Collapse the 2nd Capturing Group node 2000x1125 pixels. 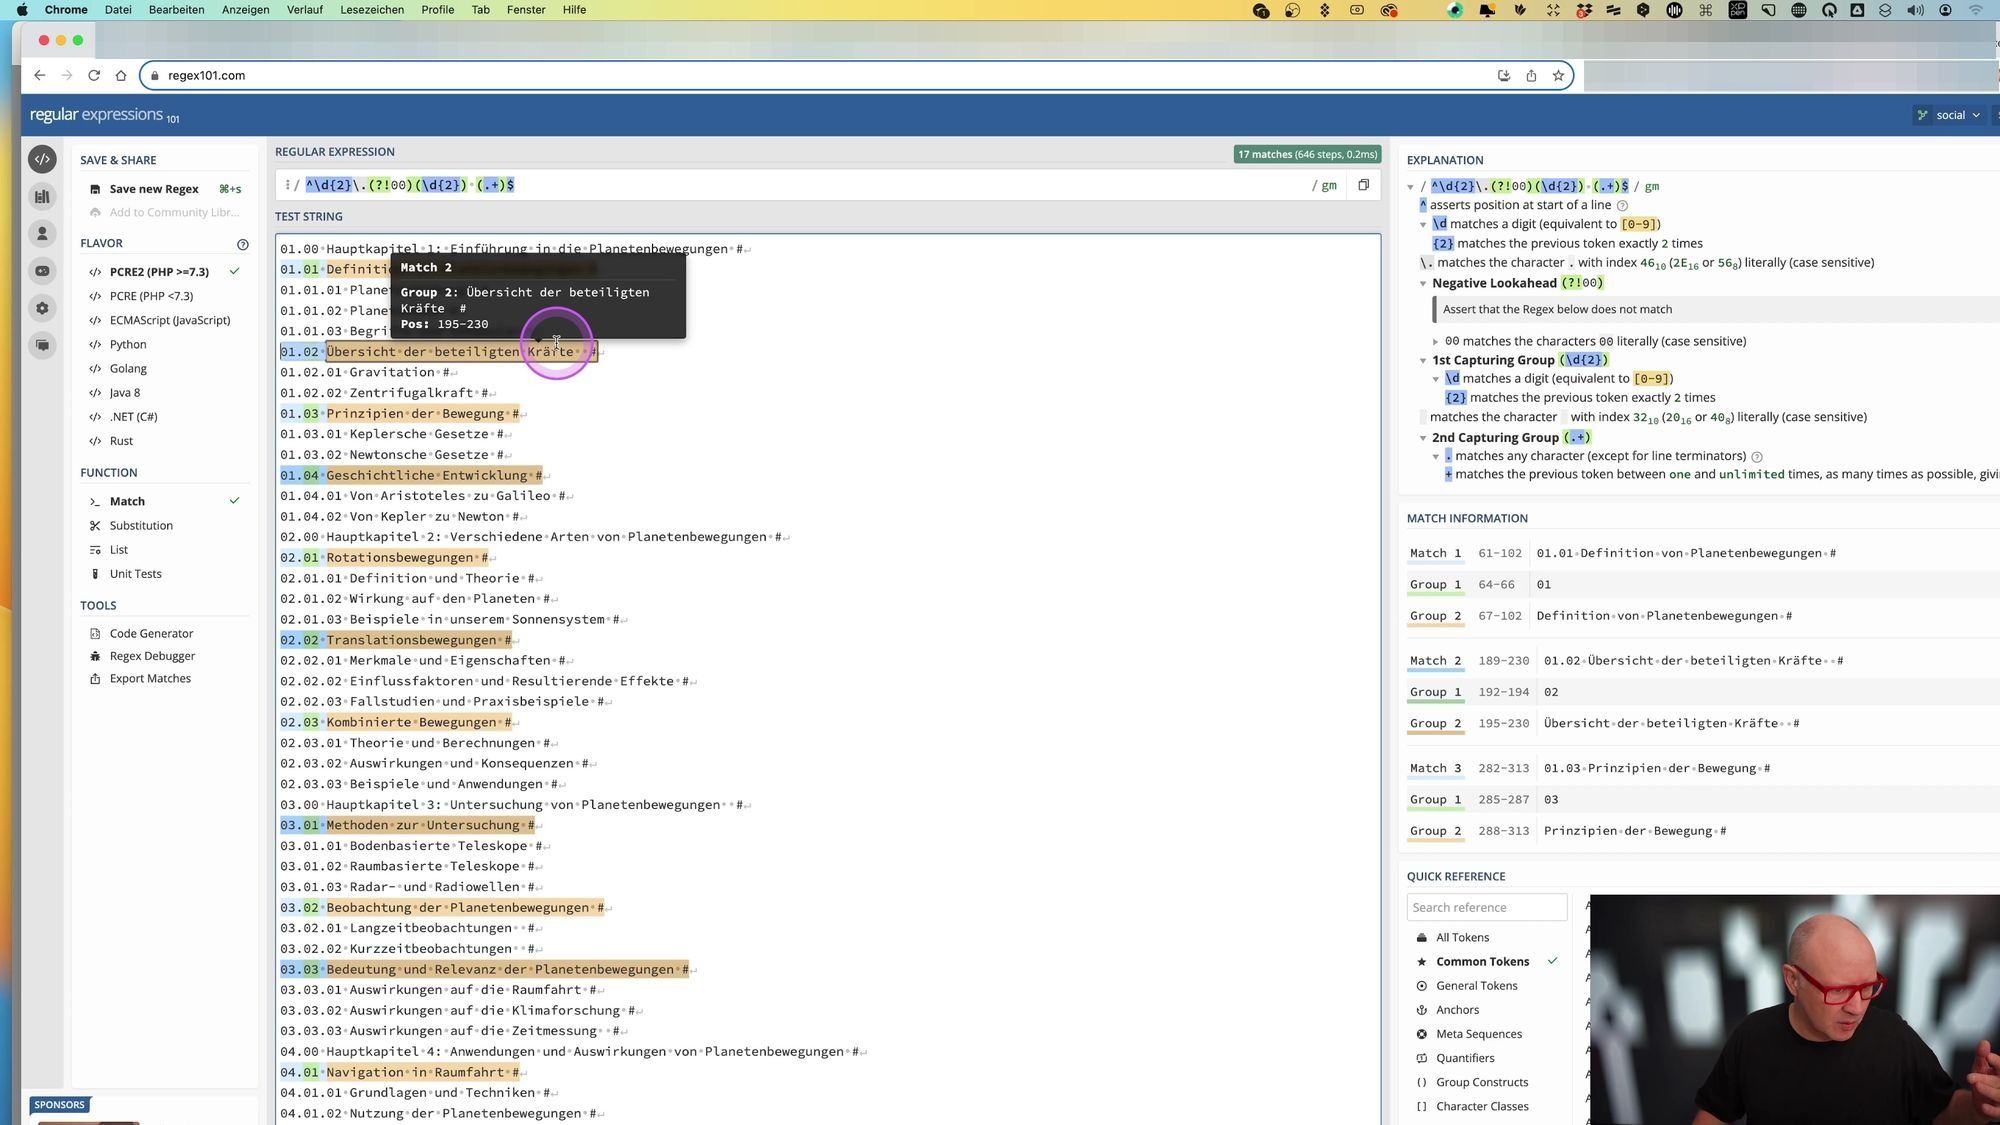click(1423, 438)
